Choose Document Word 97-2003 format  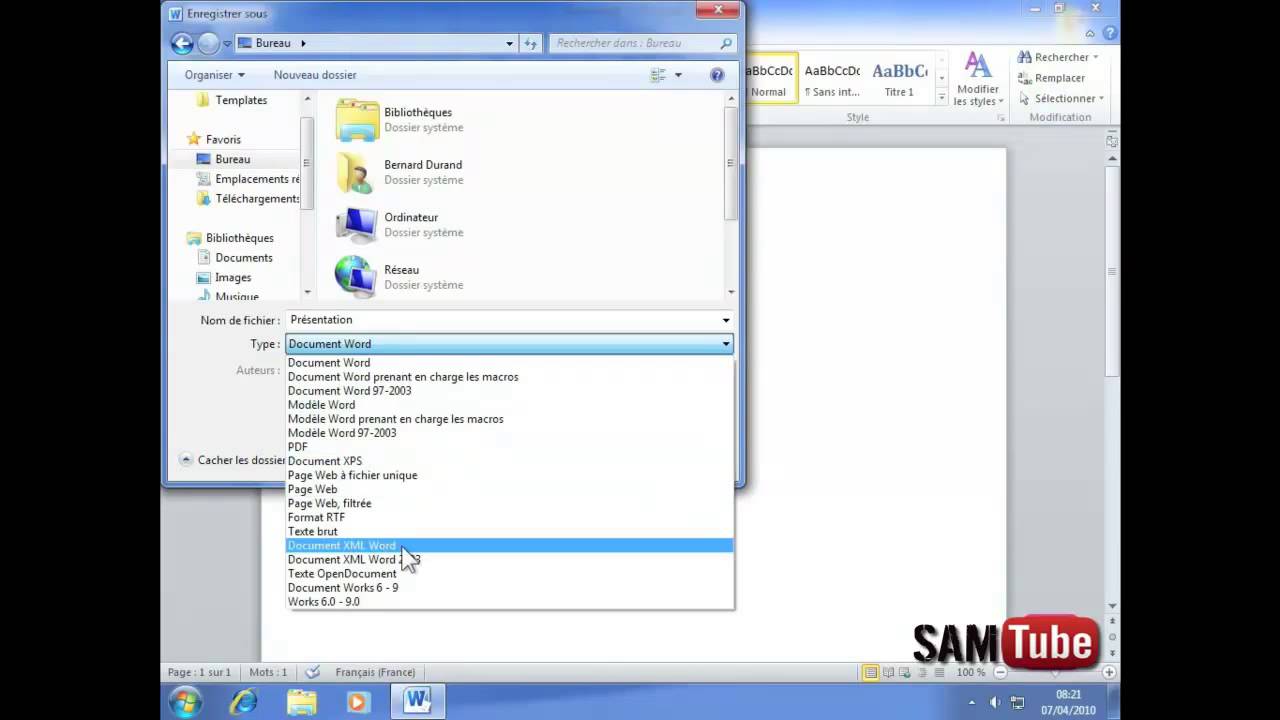[x=510, y=391]
